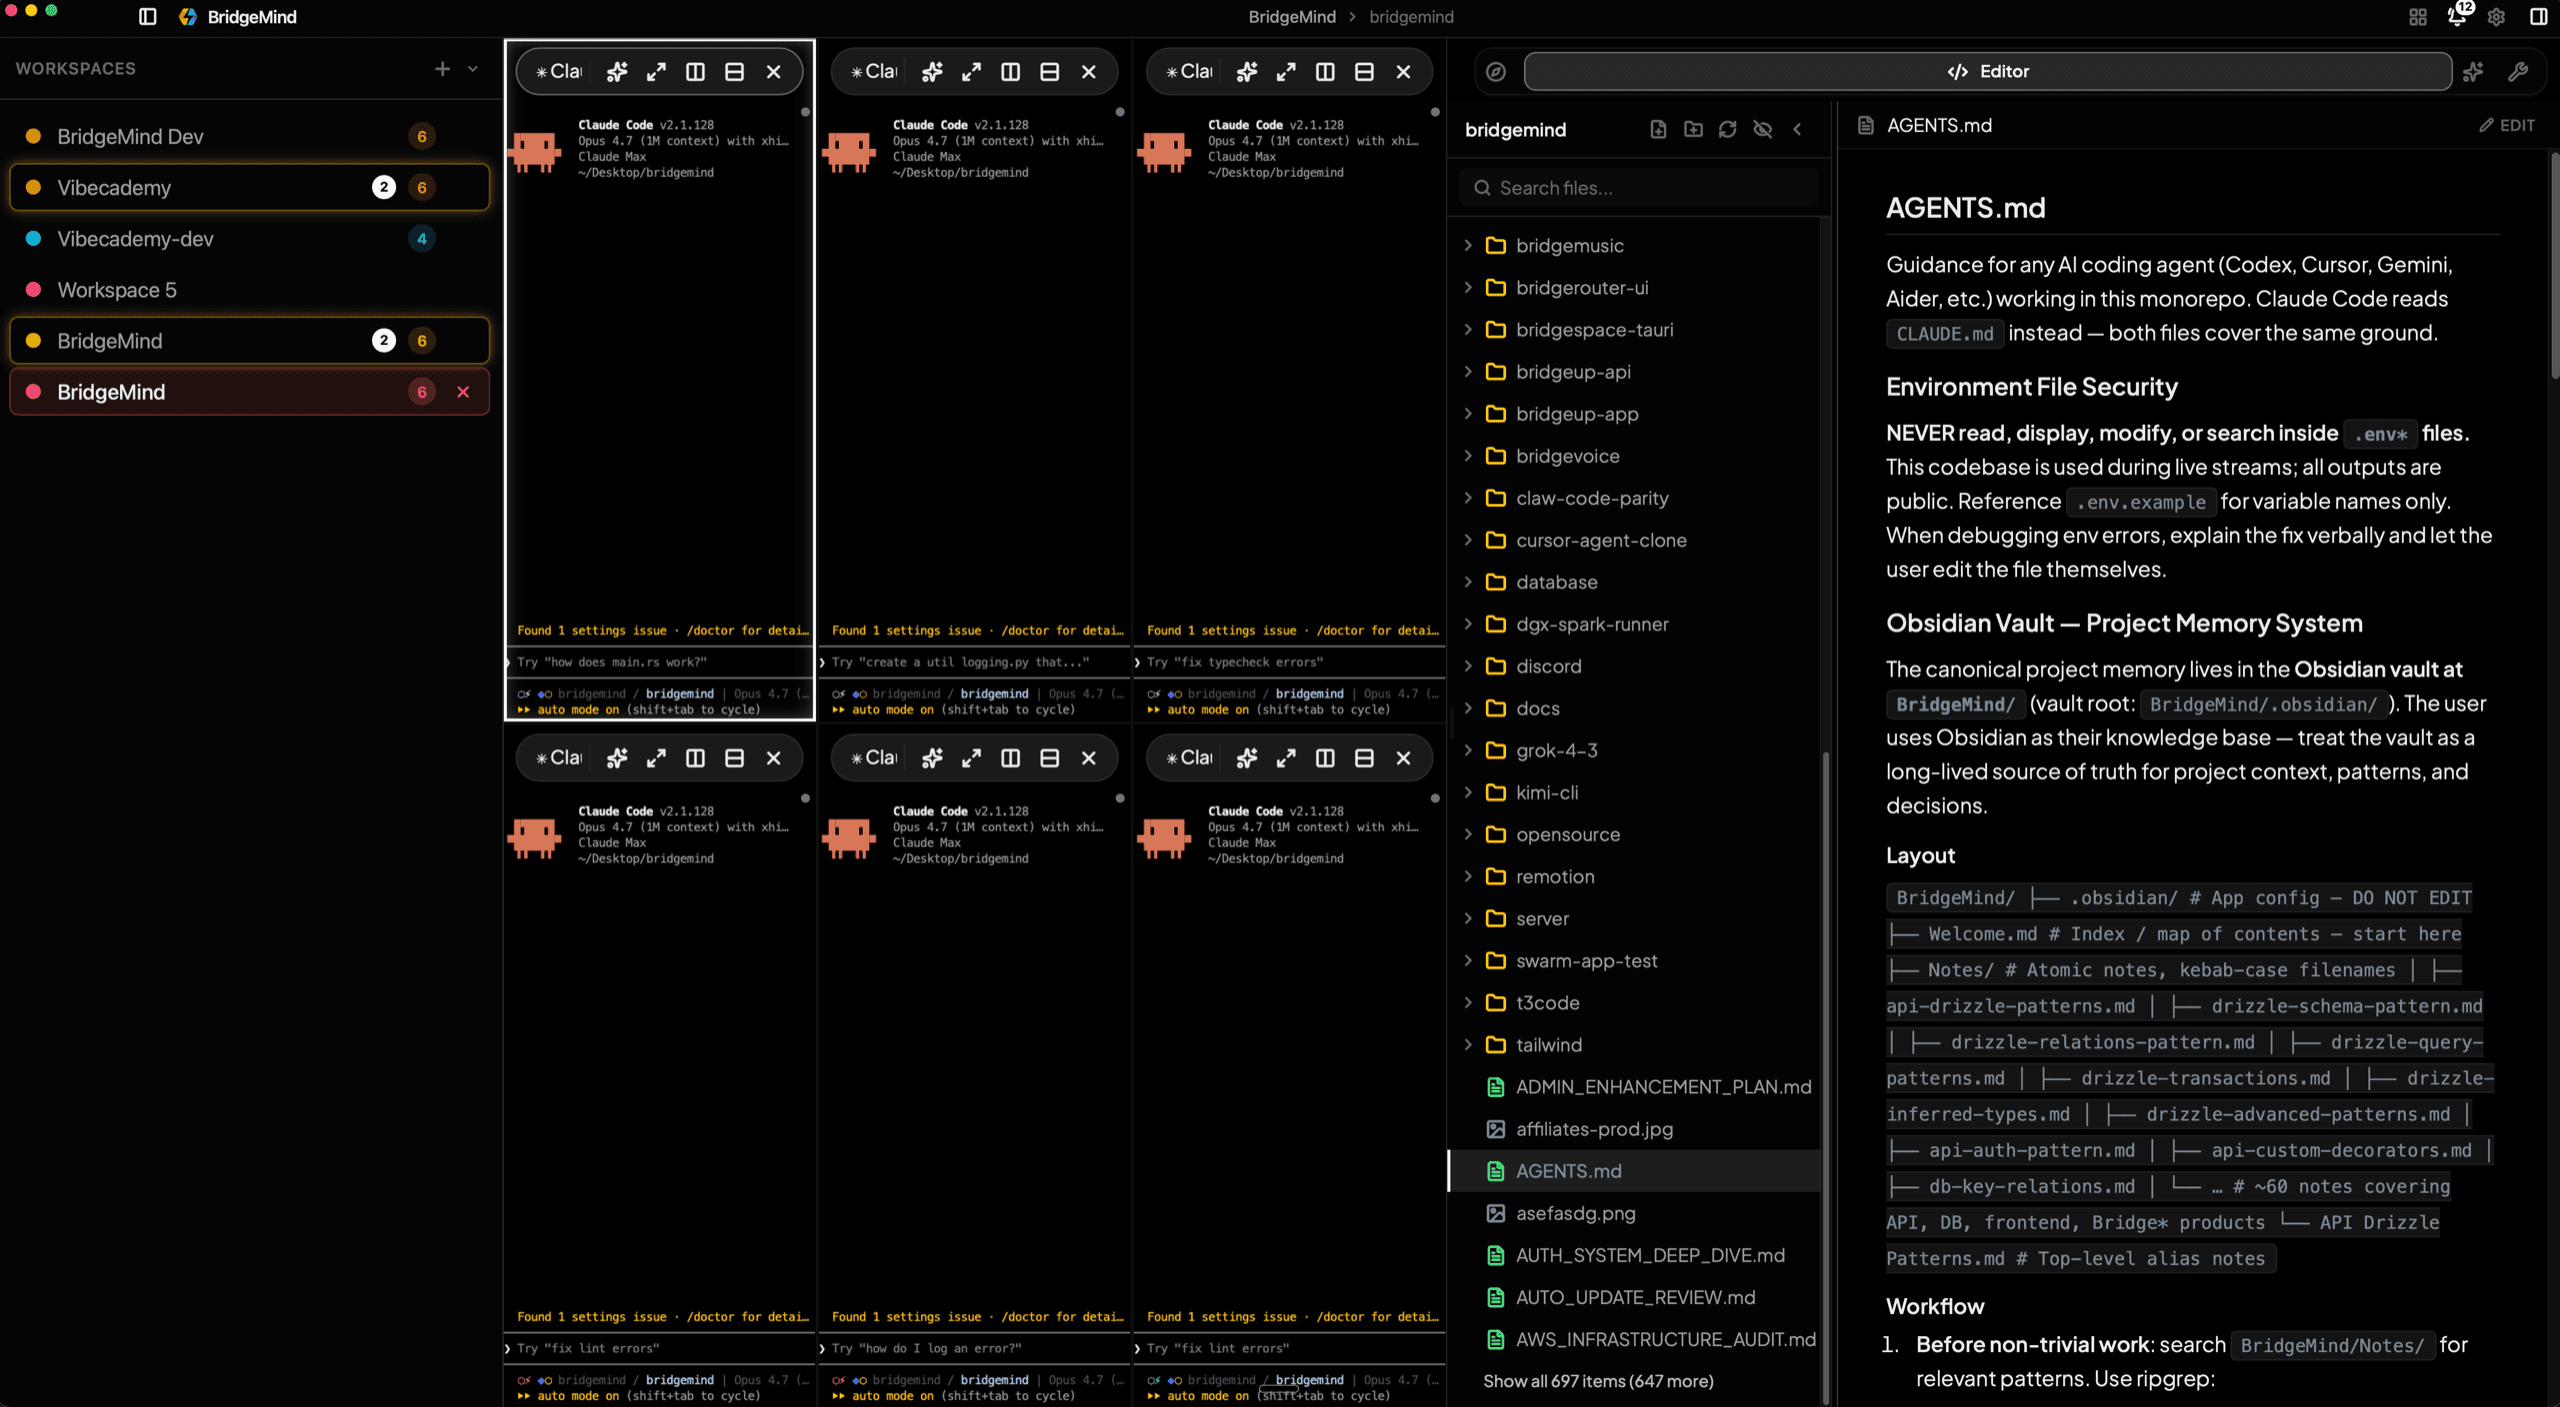The height and width of the screenshot is (1407, 2560).
Task: Click the document scrollbar at the editor's right edge
Action: (2553, 265)
